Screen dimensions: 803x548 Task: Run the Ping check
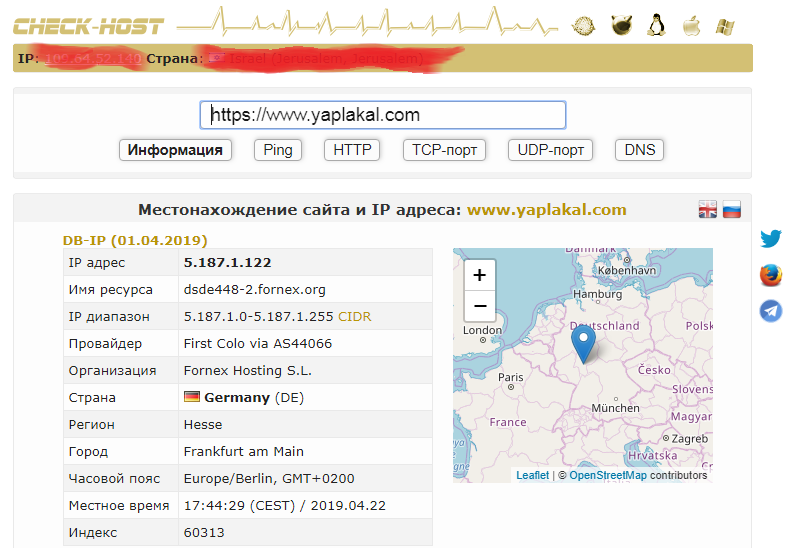click(278, 150)
